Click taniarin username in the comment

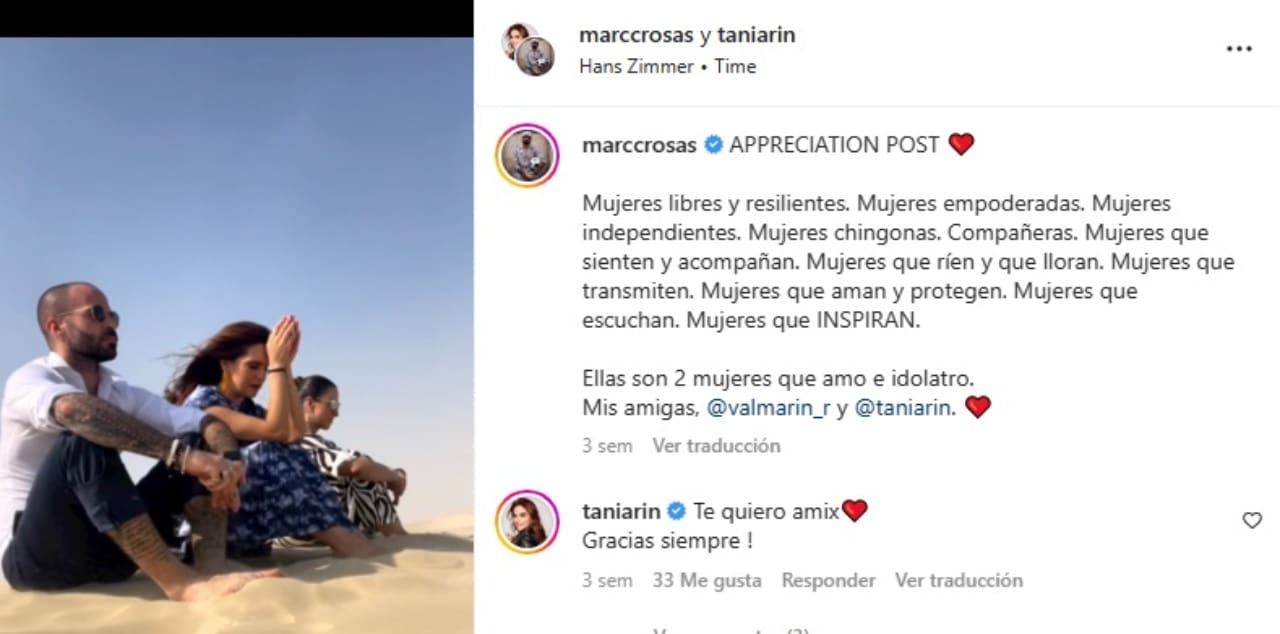(x=621, y=511)
